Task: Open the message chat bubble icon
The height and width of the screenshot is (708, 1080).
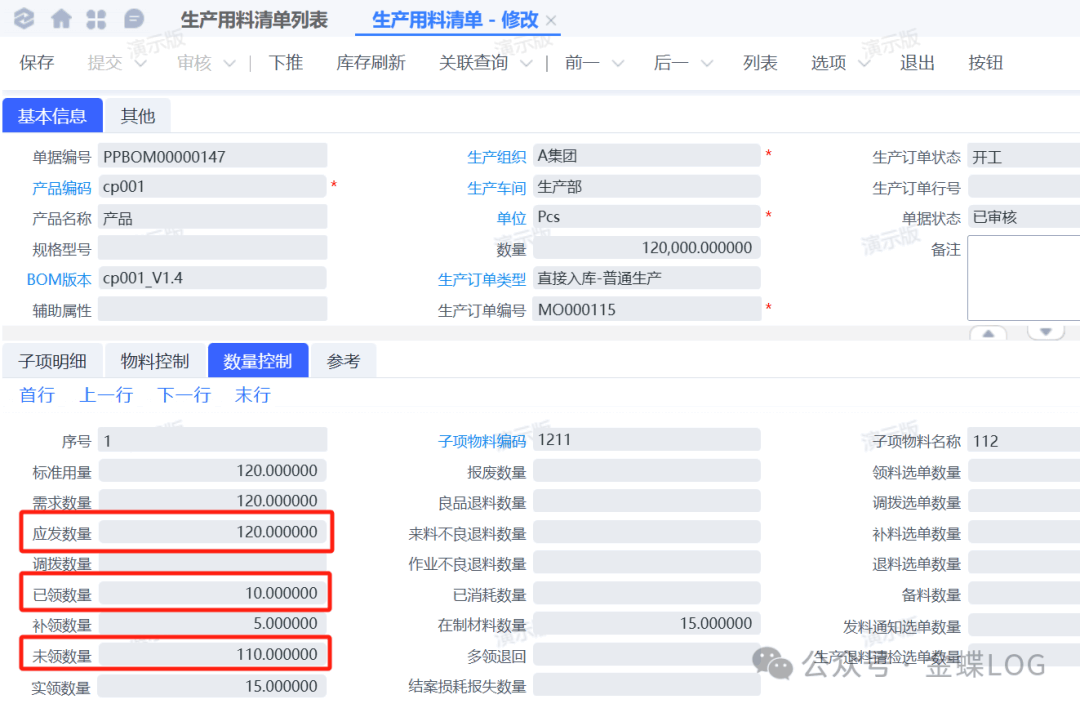Action: pos(133,19)
